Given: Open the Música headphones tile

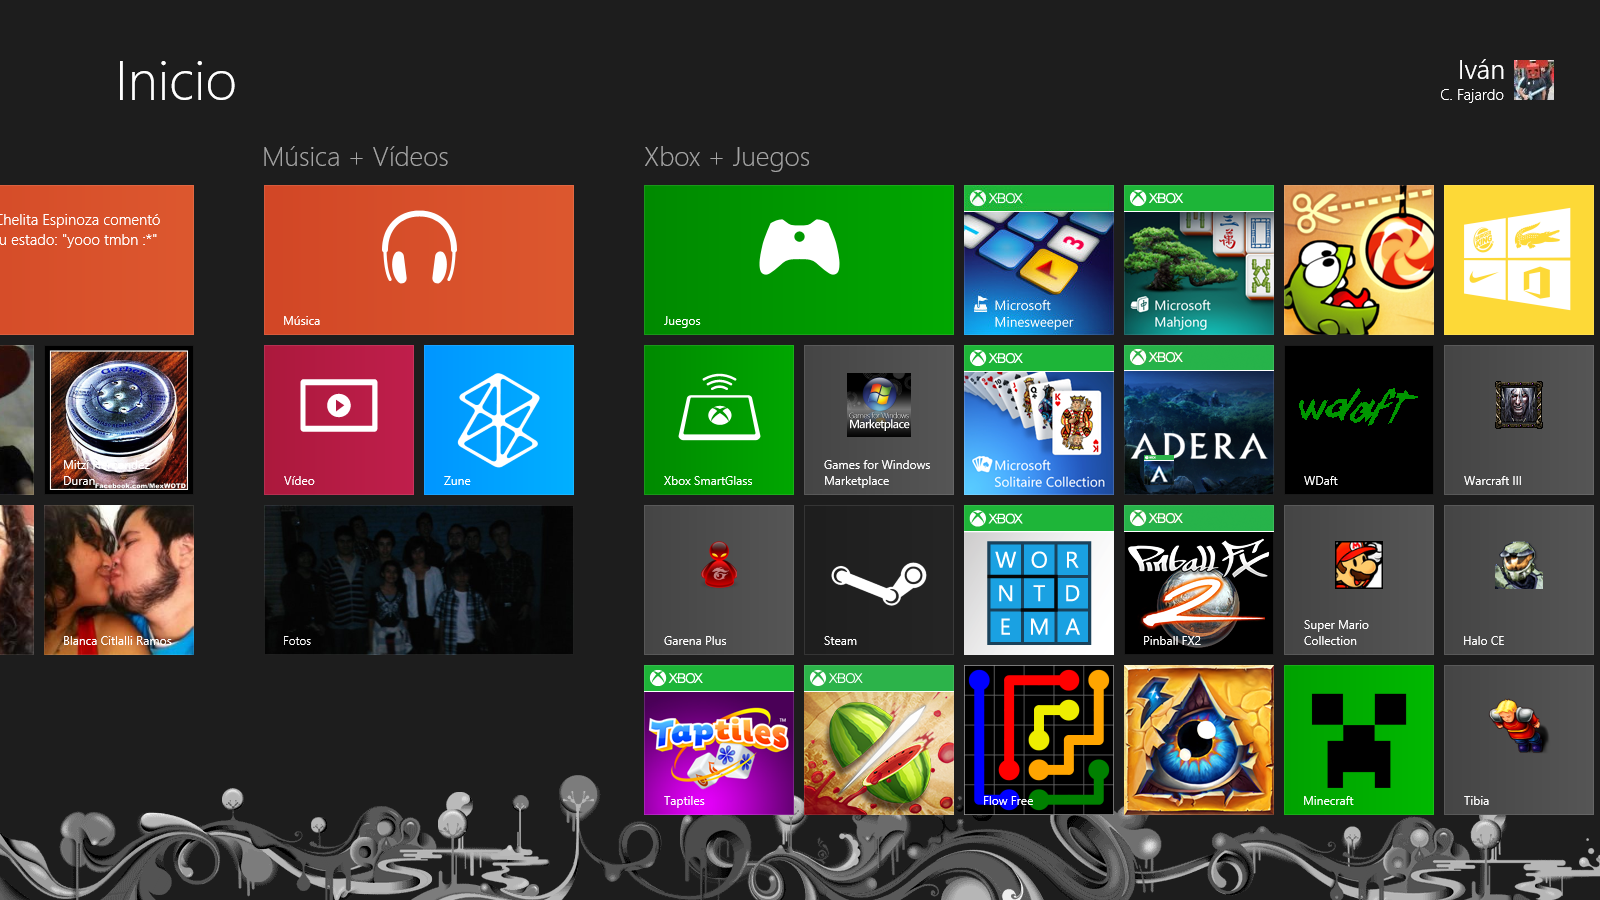Looking at the screenshot, I should coord(419,260).
